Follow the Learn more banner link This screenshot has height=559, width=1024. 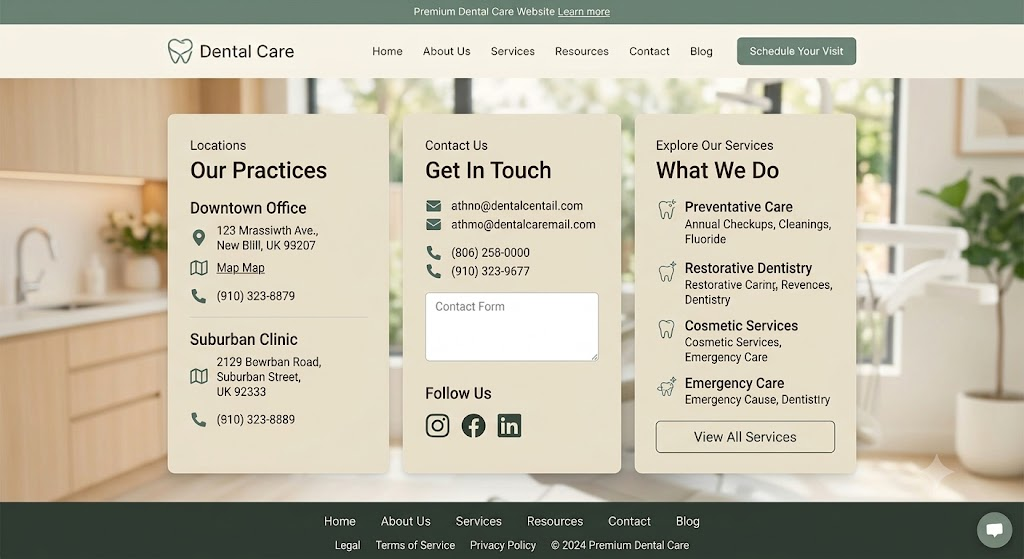(x=584, y=12)
